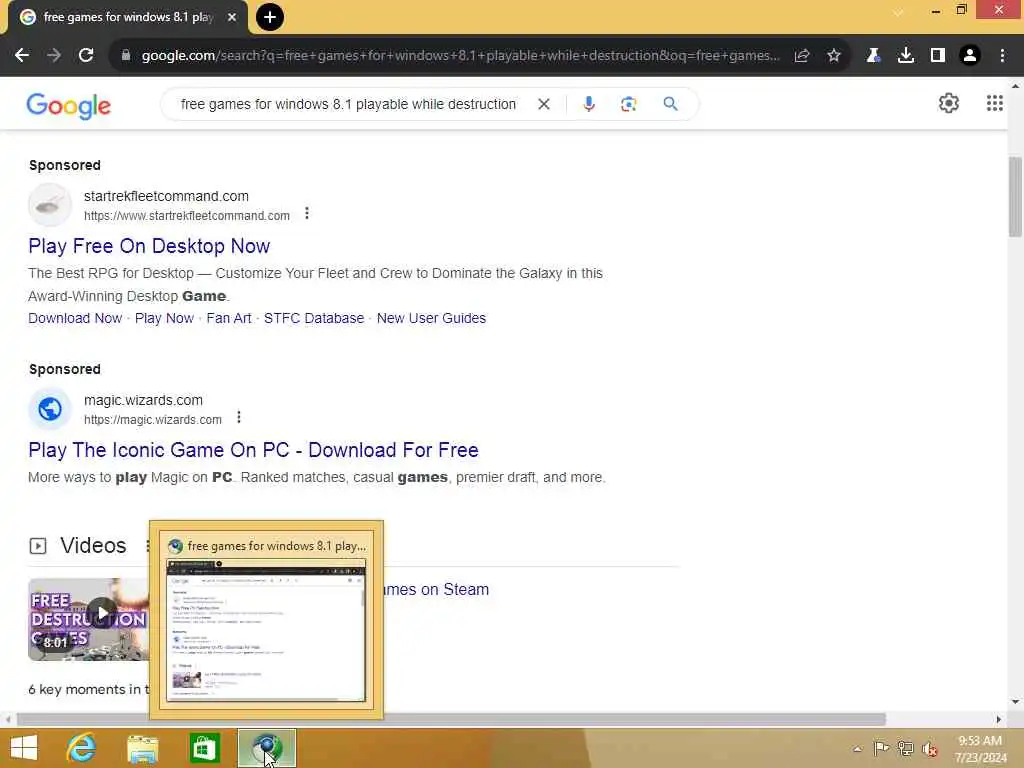Launch Internet Explorer from taskbar

click(81, 748)
